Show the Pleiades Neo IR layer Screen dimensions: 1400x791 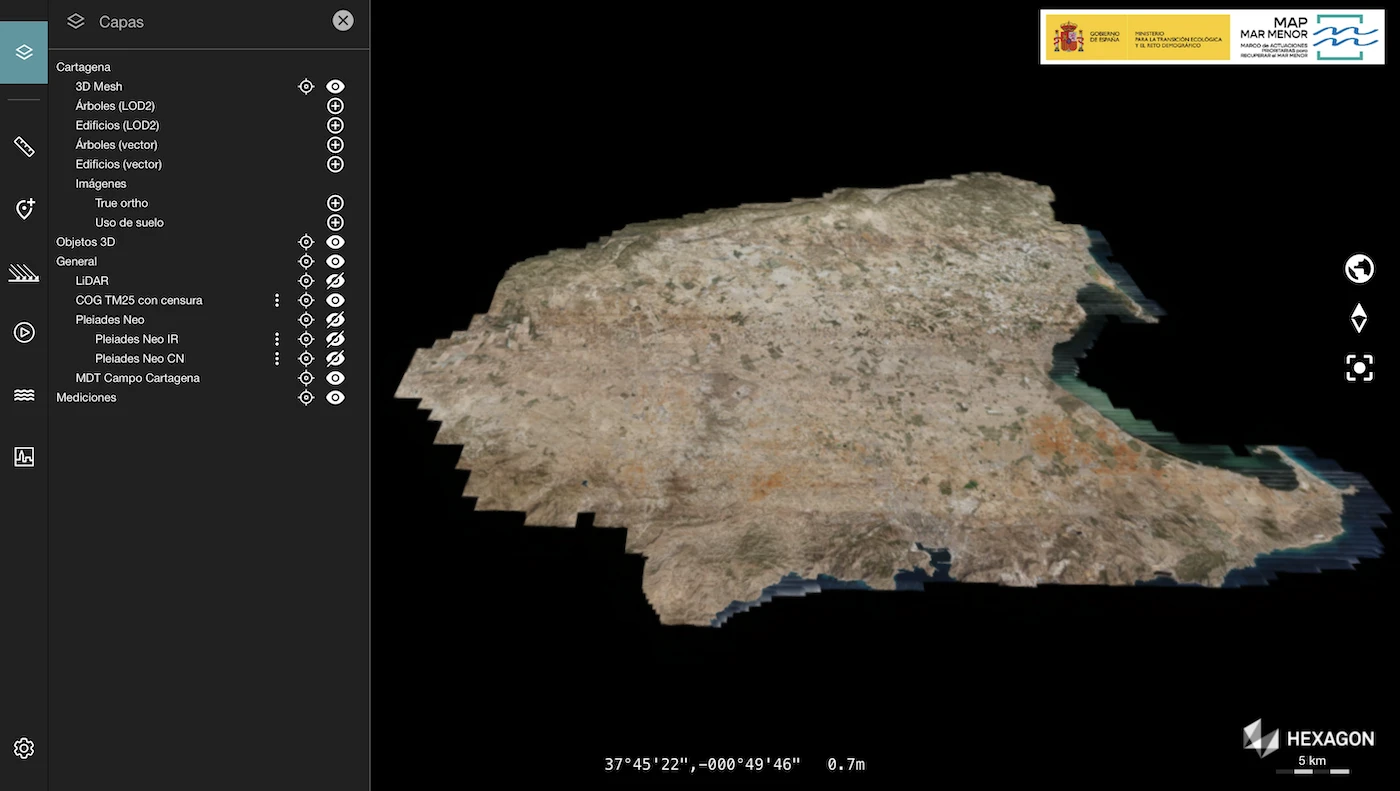335,339
